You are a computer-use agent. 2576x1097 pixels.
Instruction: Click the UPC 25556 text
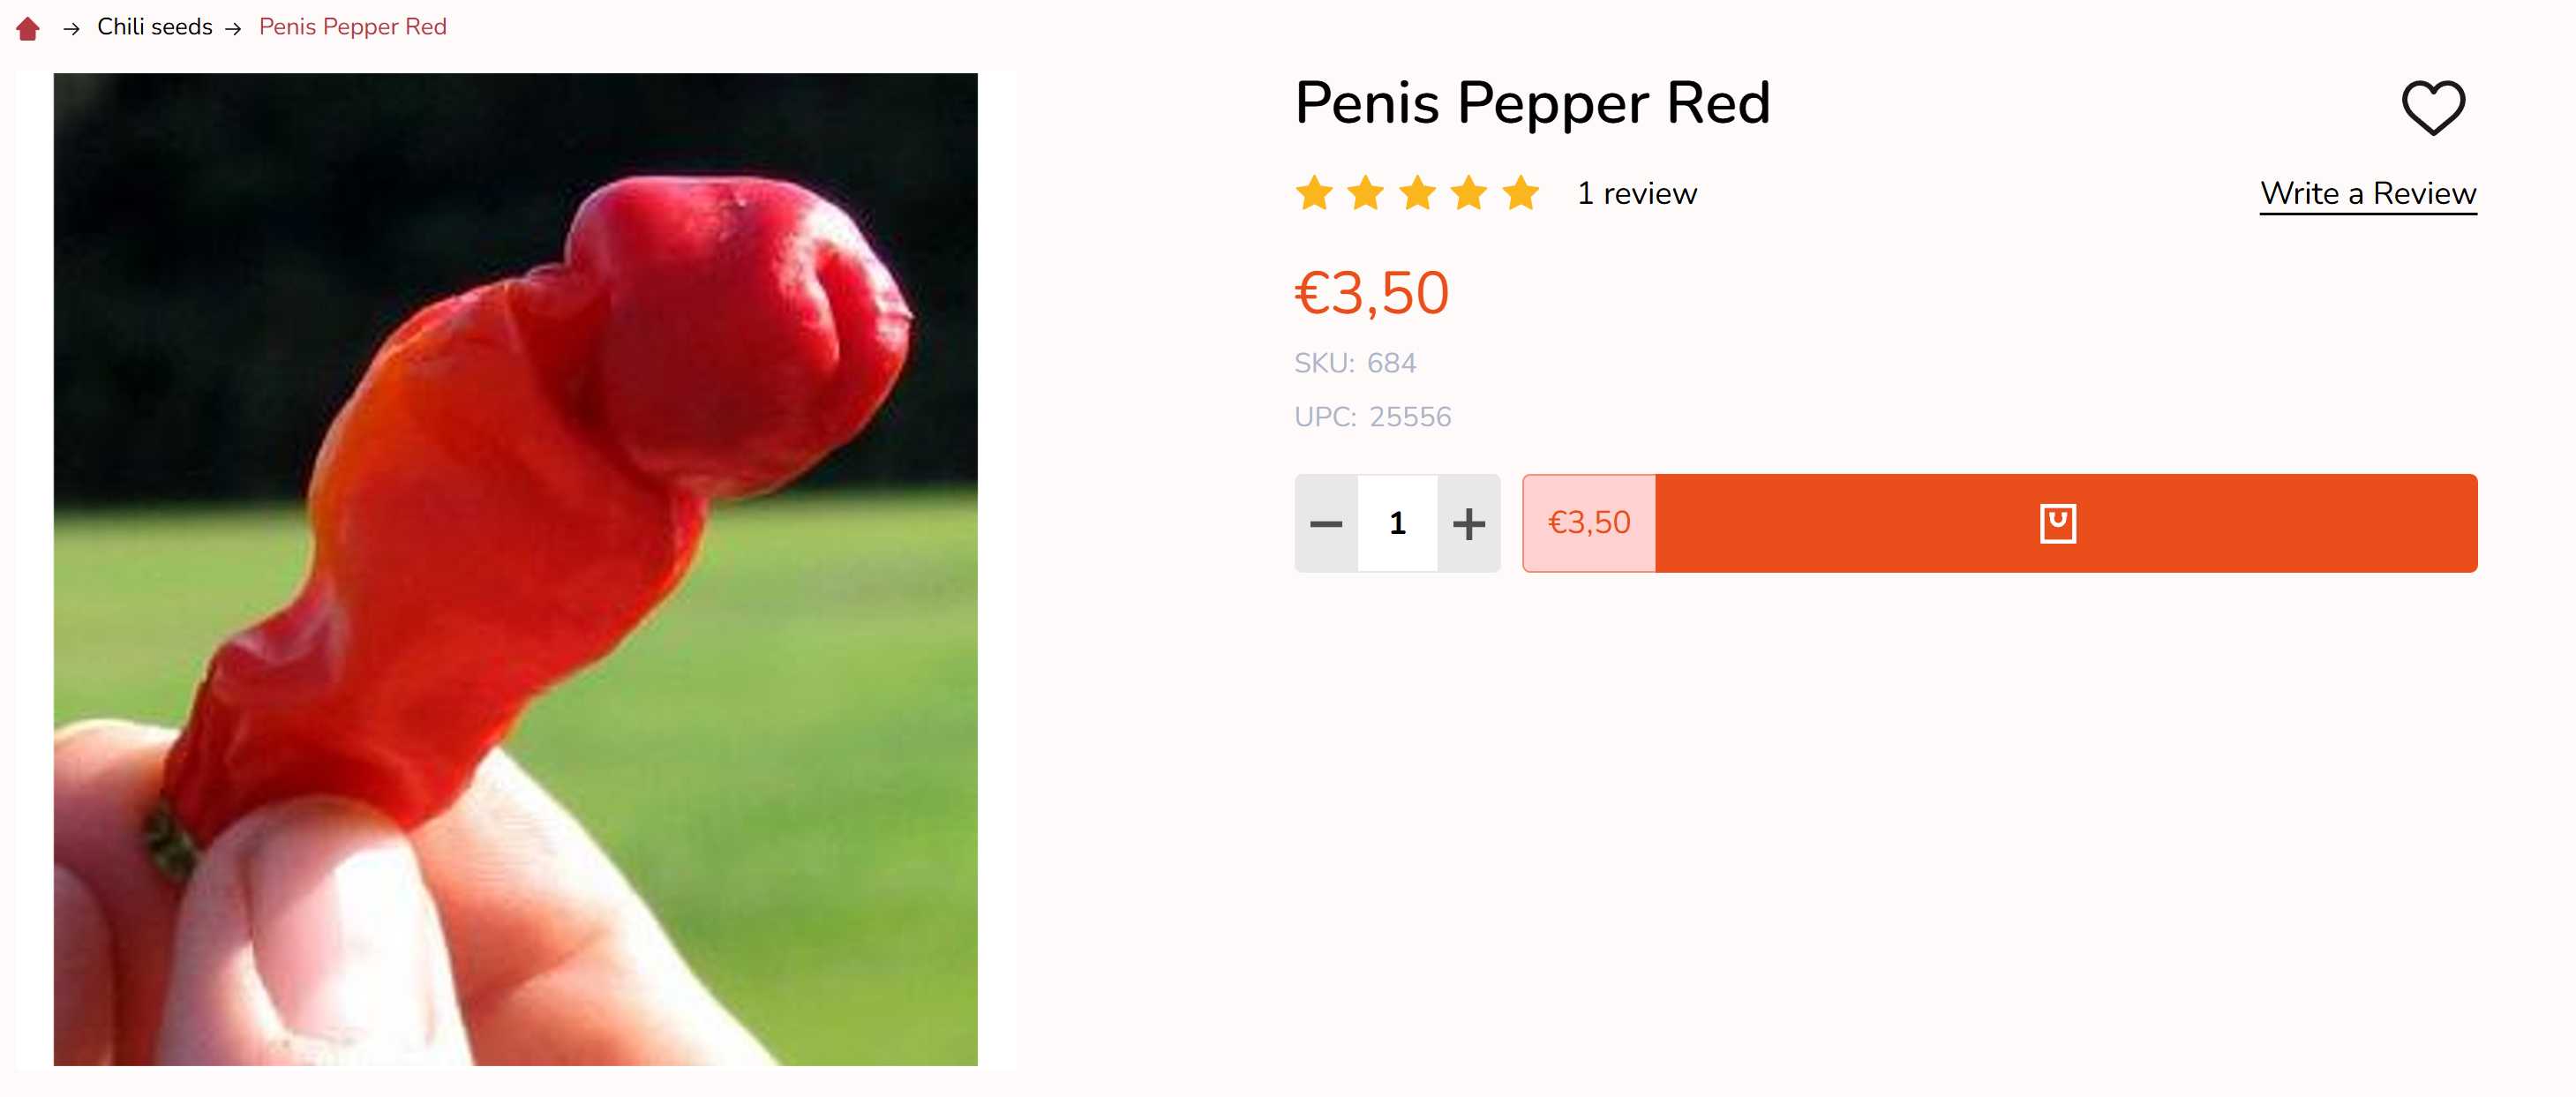pos(1372,417)
